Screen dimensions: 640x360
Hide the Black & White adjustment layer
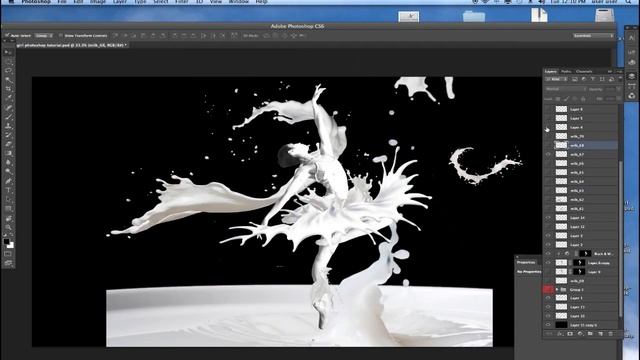[548, 253]
